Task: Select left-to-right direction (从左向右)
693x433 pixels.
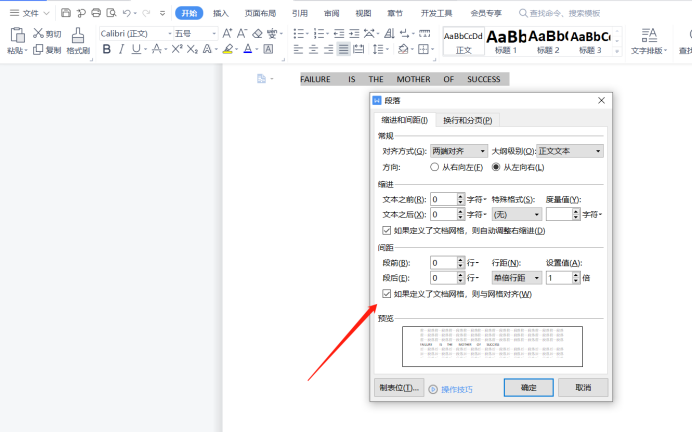Action: click(496, 167)
